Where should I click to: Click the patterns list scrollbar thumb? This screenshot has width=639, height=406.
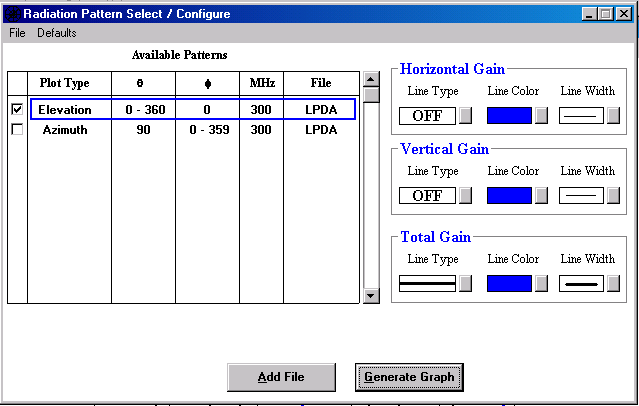click(371, 95)
